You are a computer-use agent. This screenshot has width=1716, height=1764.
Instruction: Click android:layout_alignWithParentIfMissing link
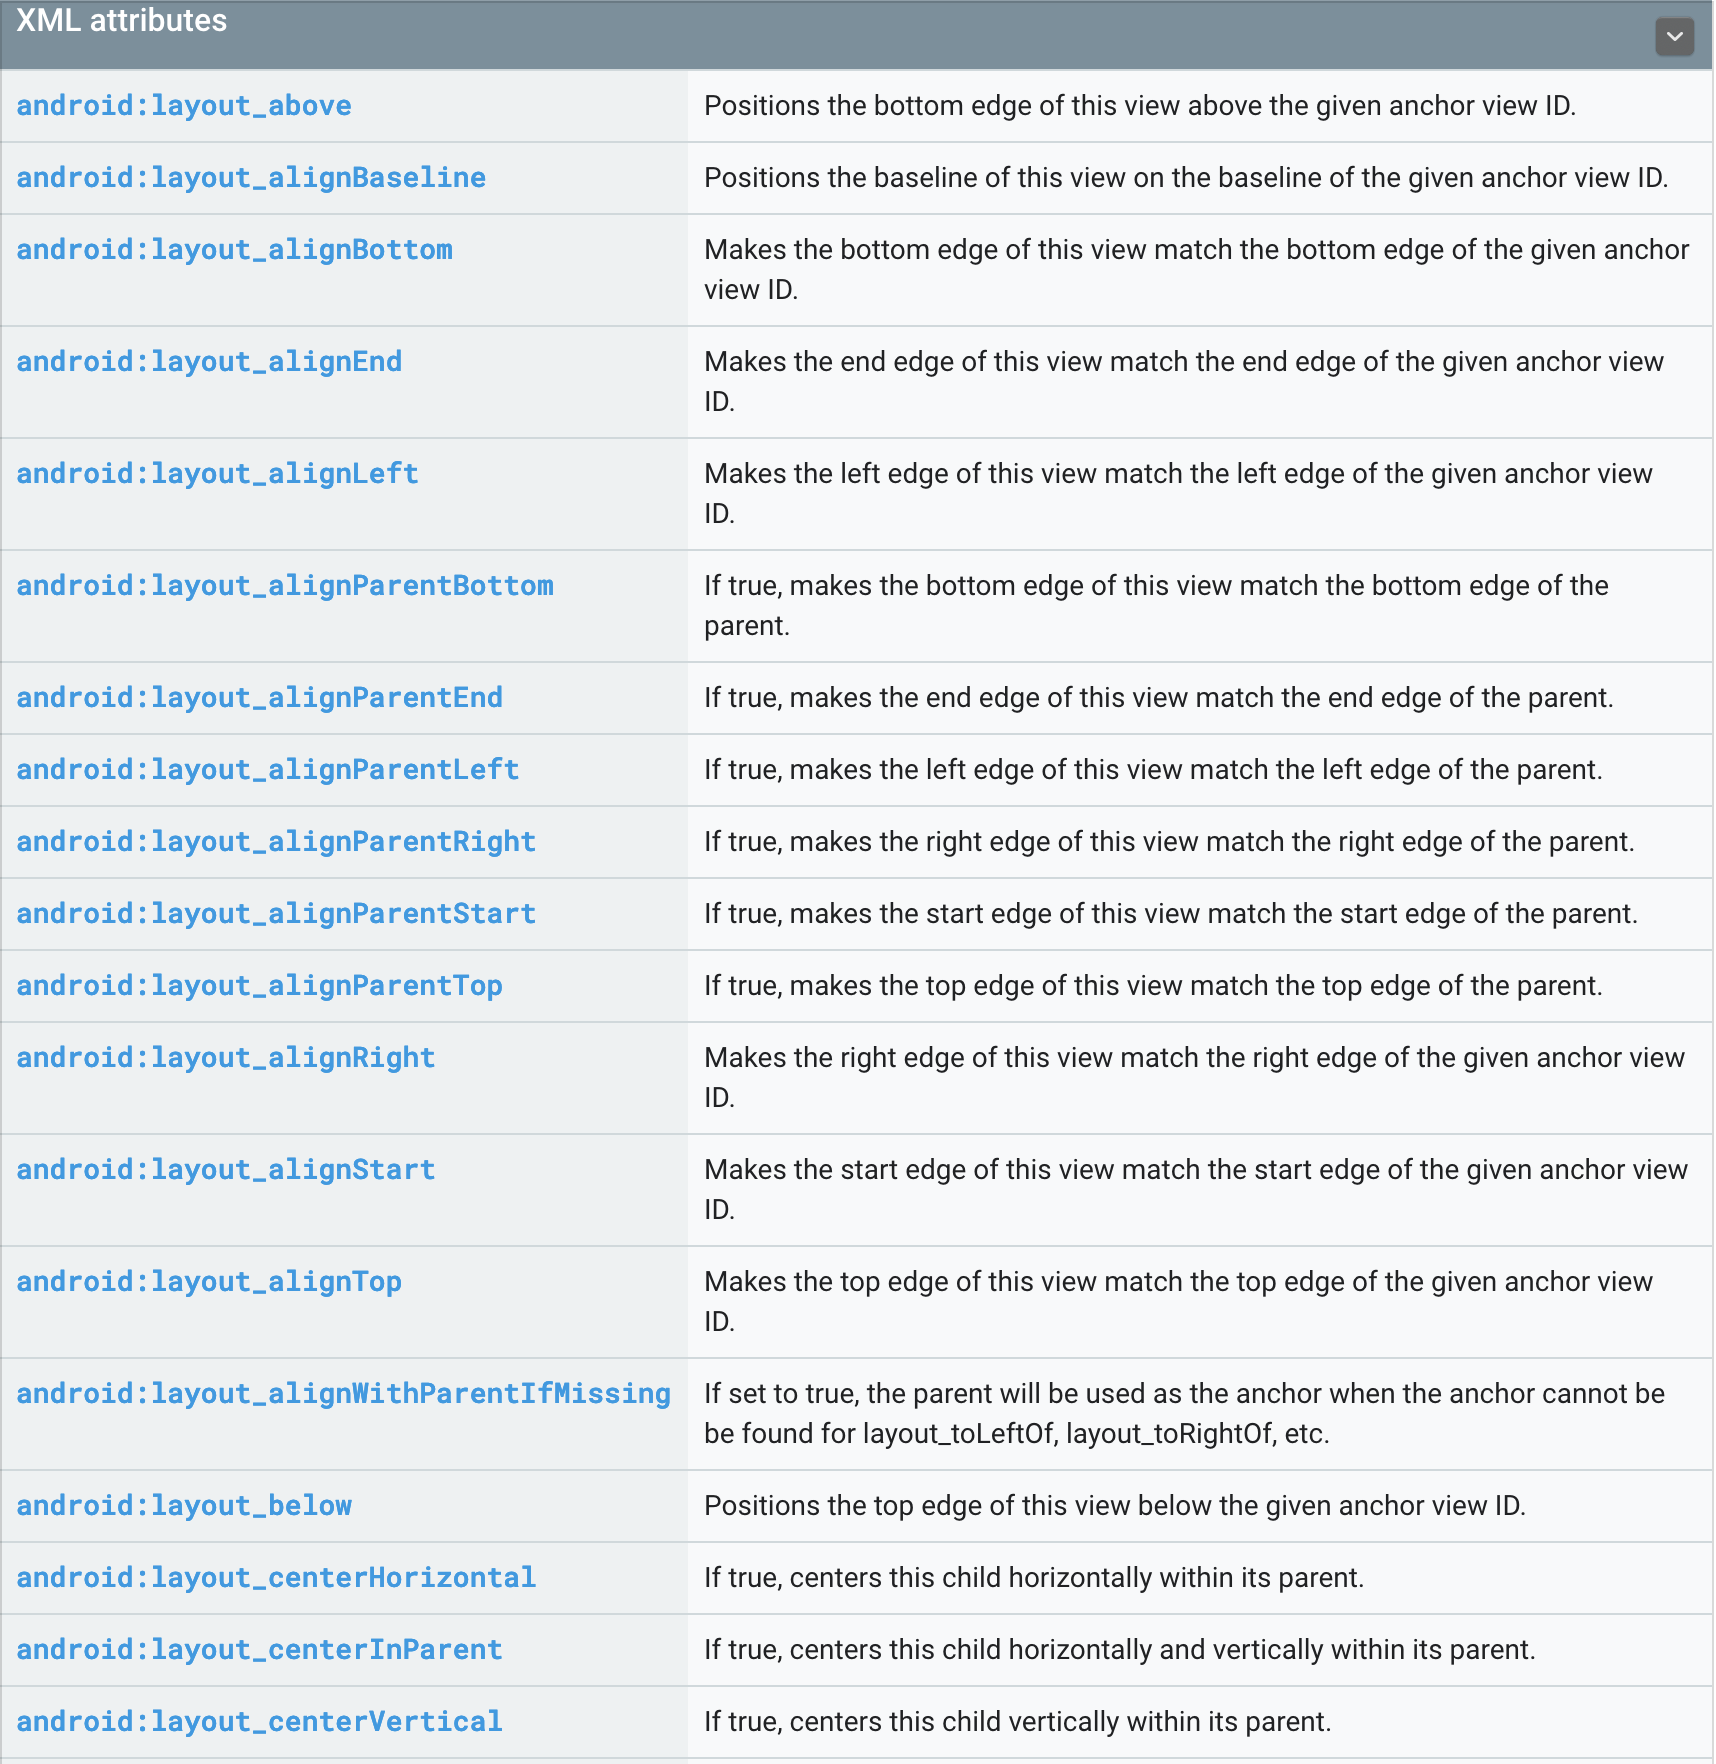[343, 1394]
